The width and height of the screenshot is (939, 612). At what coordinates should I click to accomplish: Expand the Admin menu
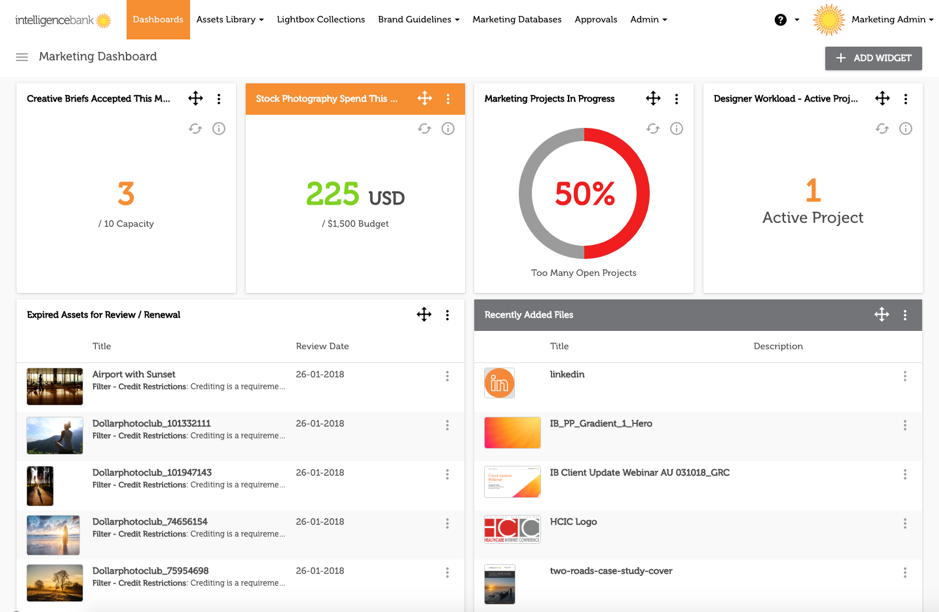[648, 19]
